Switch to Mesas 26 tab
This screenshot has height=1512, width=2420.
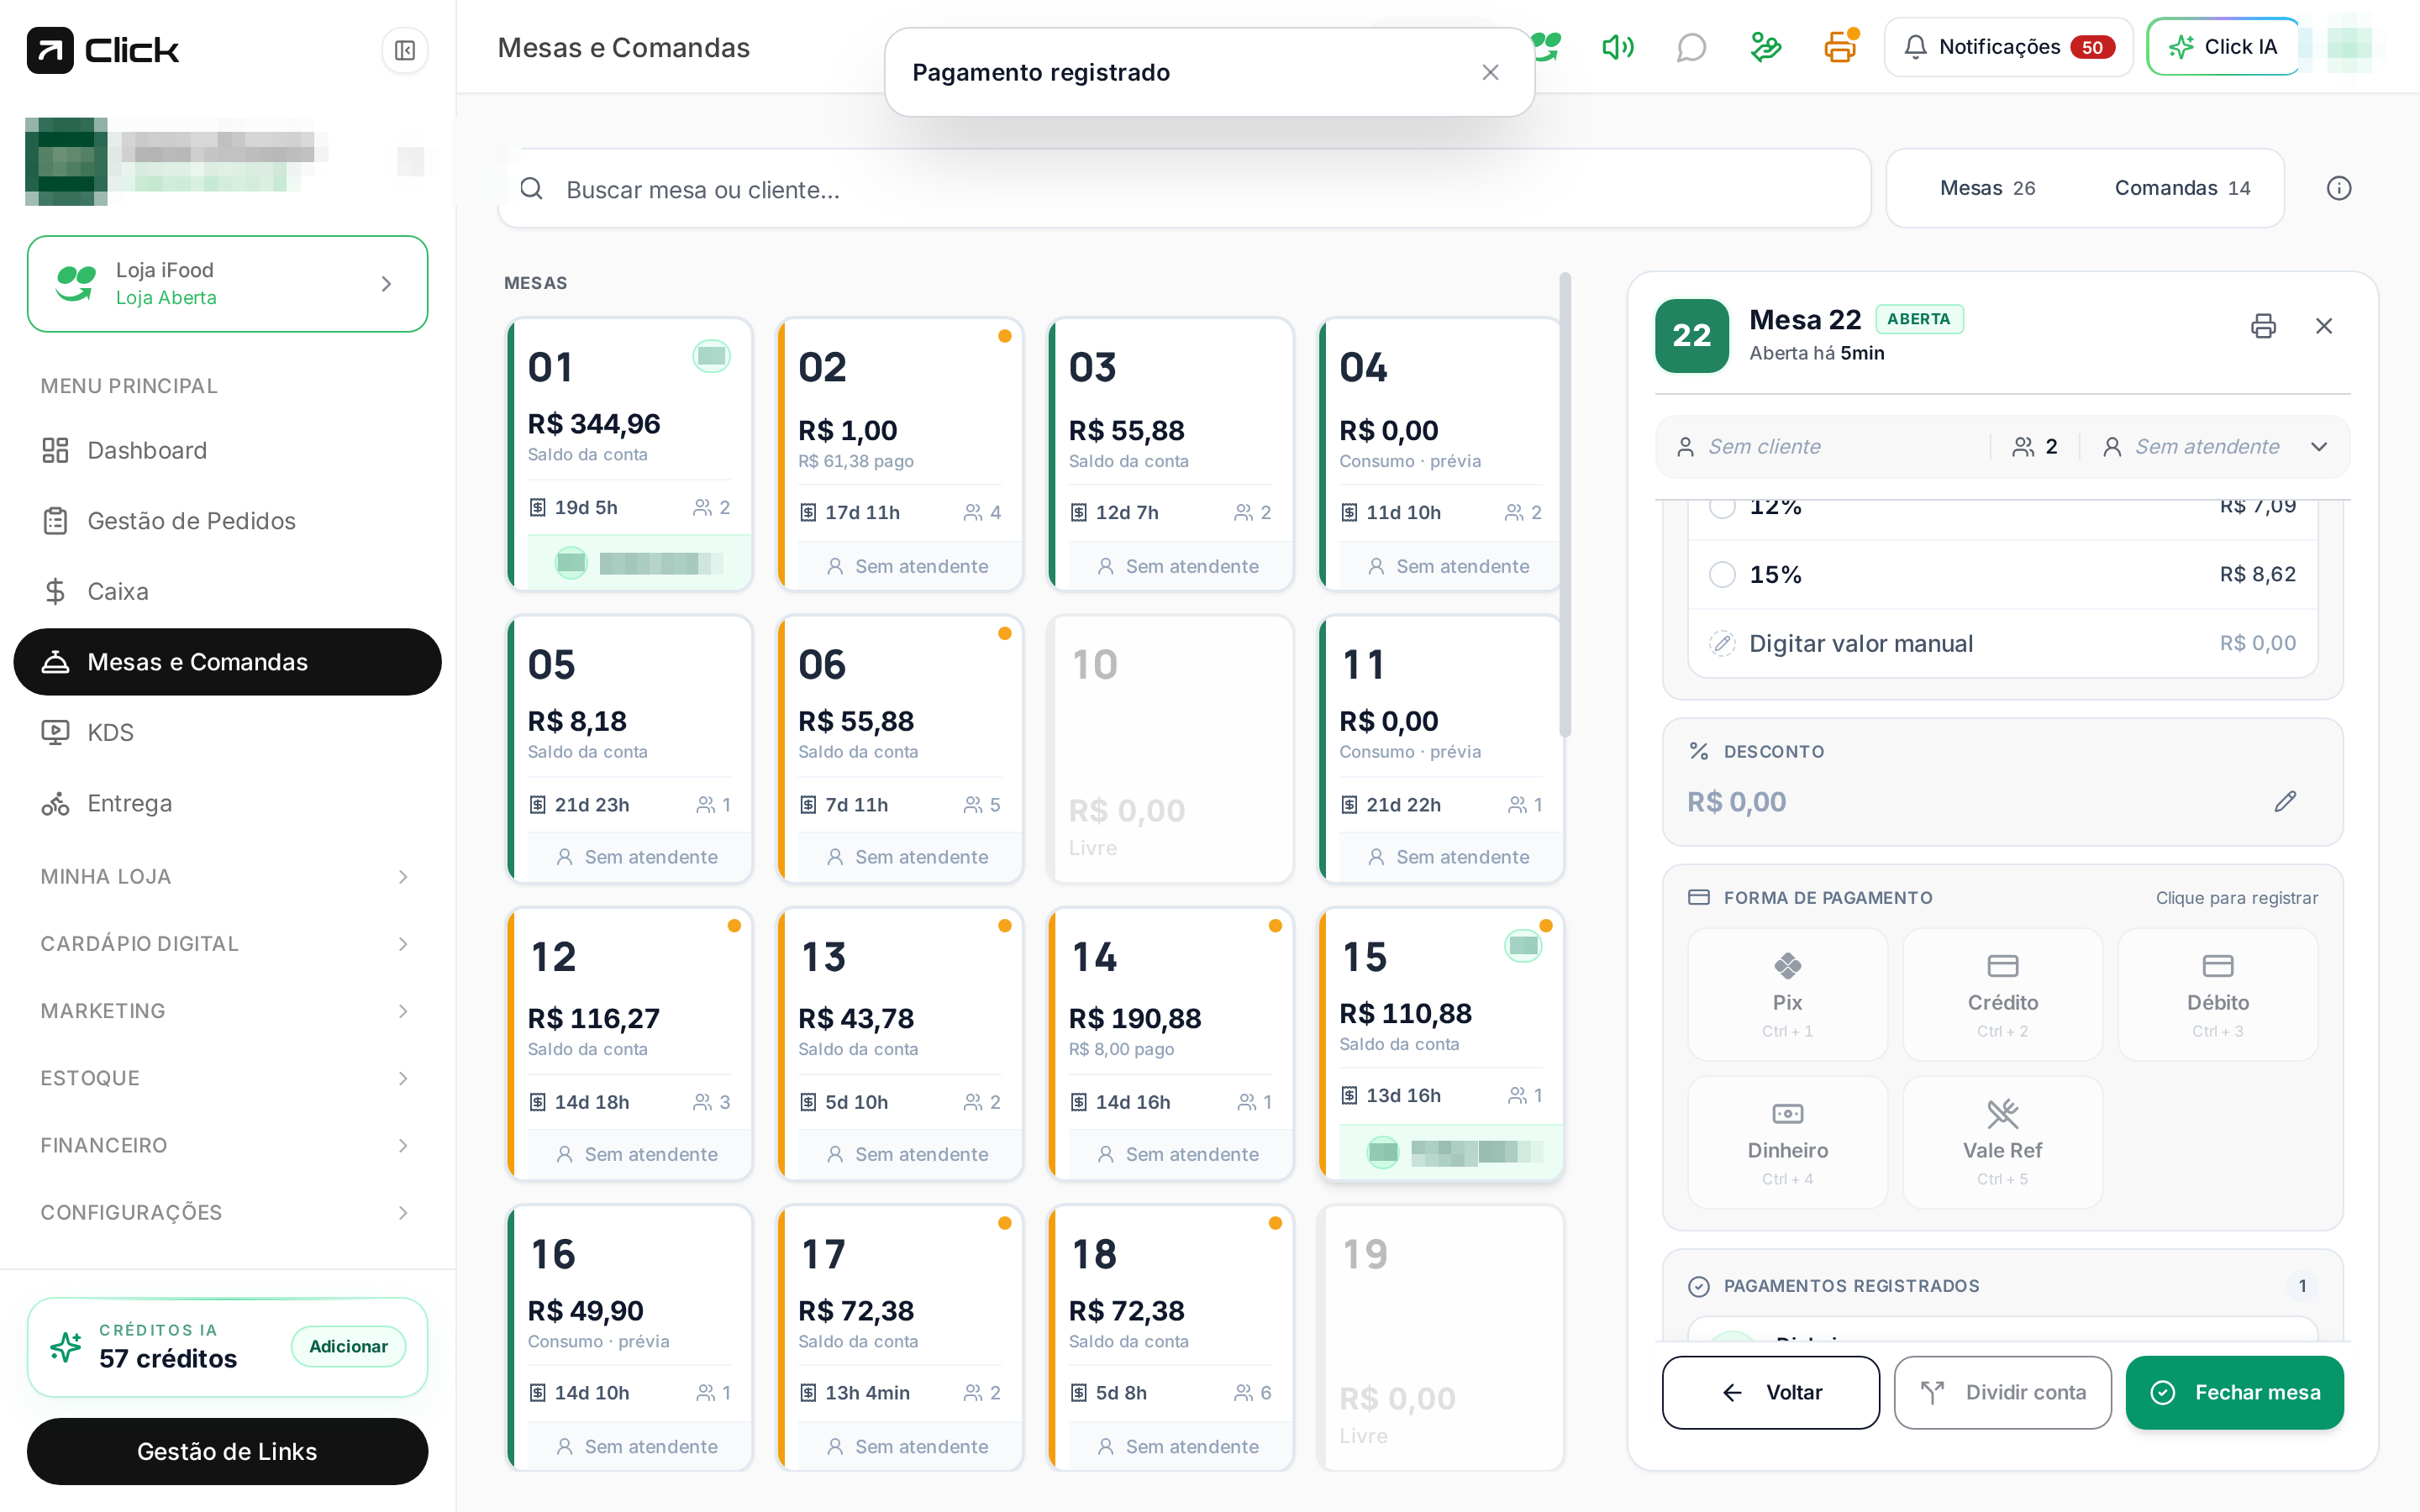1987,188
